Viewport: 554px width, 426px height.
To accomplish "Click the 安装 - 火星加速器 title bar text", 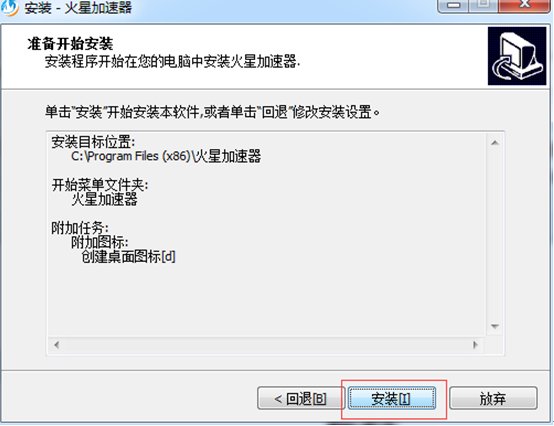I will 78,8.
